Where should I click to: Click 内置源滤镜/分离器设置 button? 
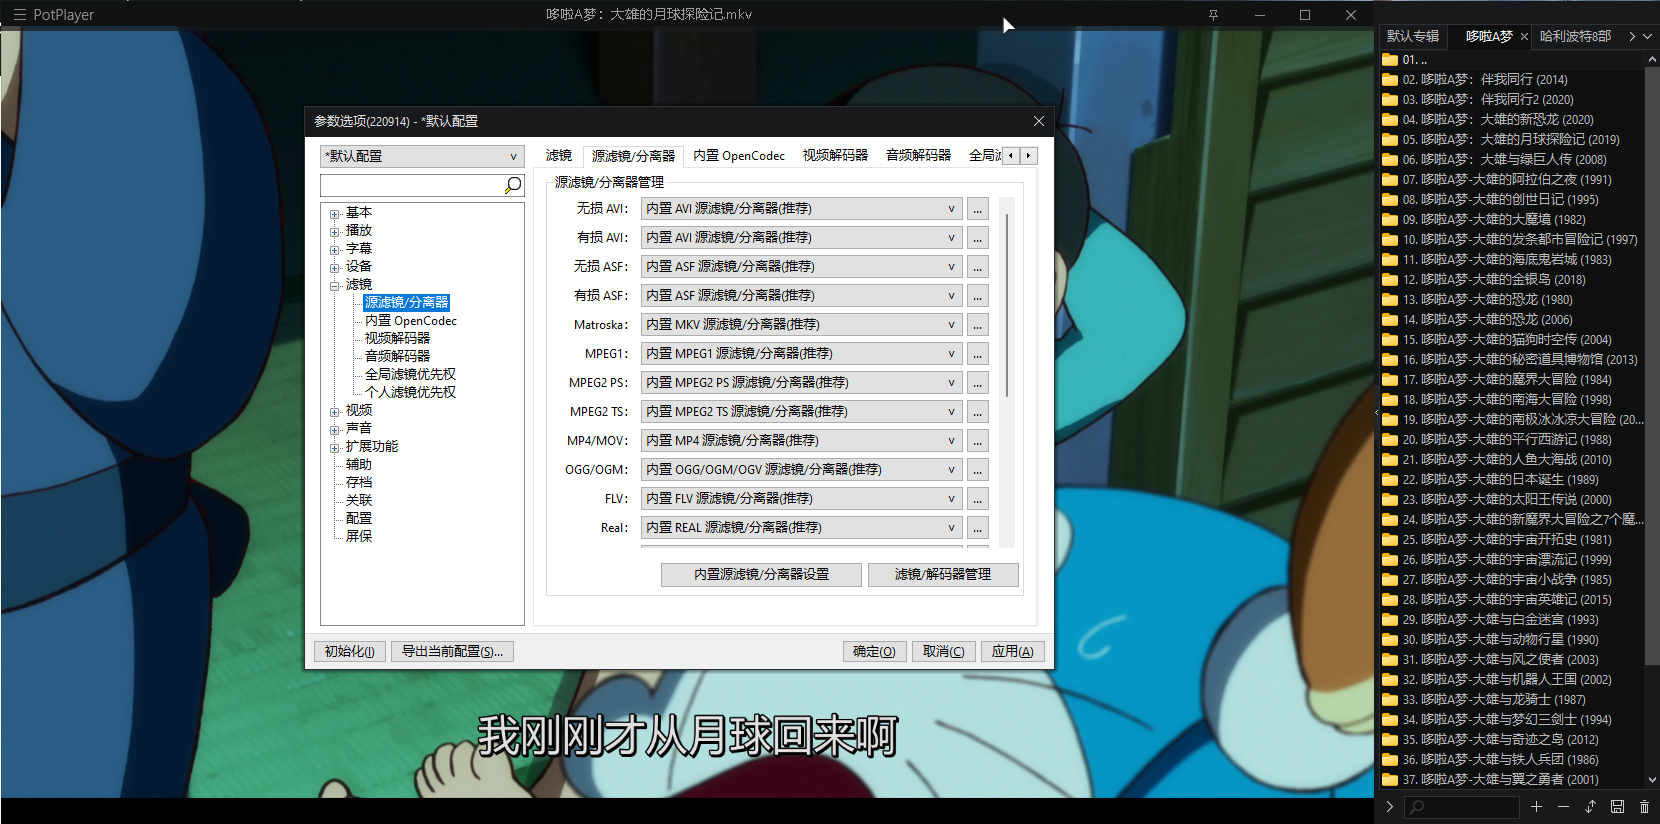761,575
